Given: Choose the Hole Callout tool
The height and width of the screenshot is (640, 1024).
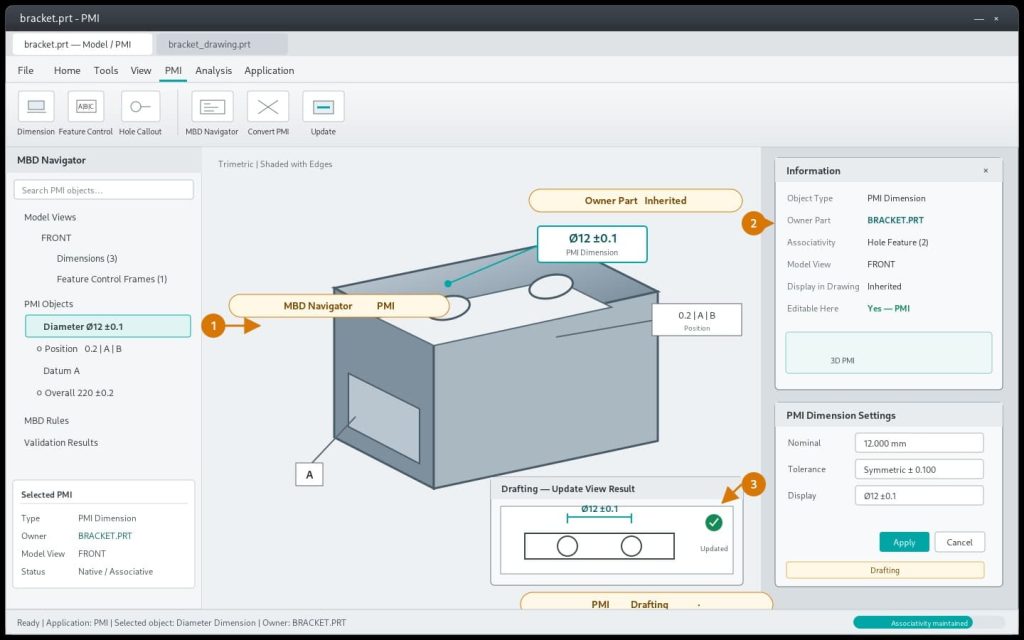Looking at the screenshot, I should click(x=140, y=106).
